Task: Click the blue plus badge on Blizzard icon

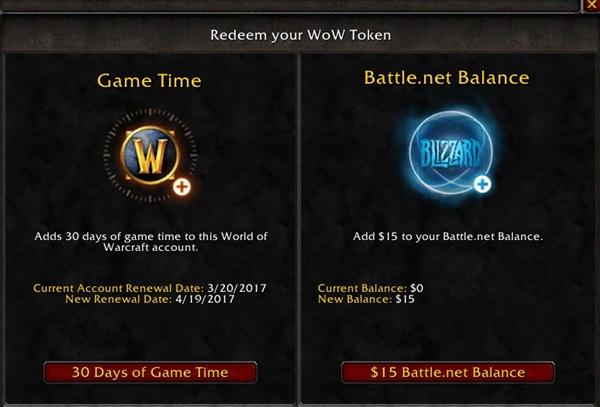Action: (482, 184)
